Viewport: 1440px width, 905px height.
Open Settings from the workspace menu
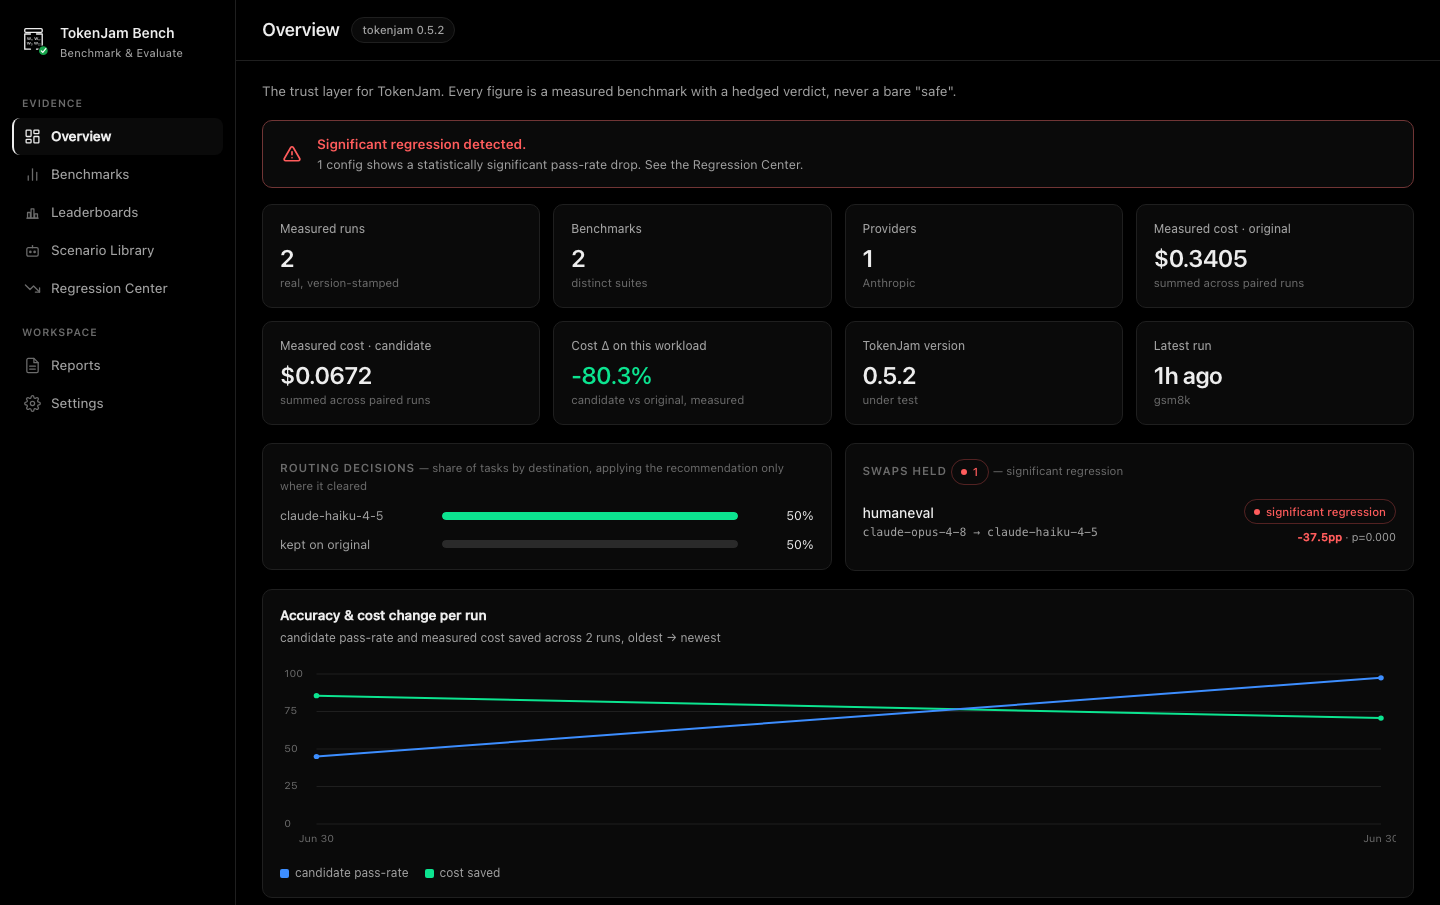[x=118, y=404]
